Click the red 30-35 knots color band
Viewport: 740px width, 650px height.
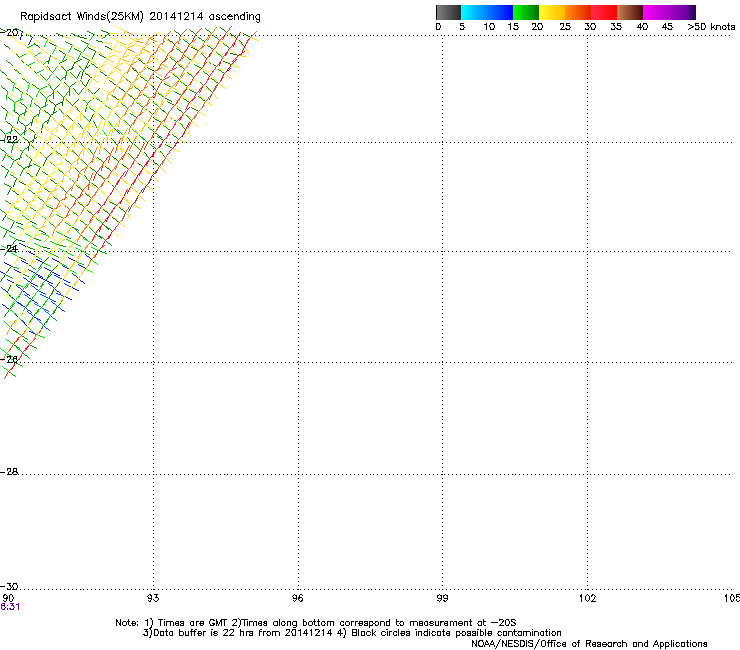click(x=604, y=12)
